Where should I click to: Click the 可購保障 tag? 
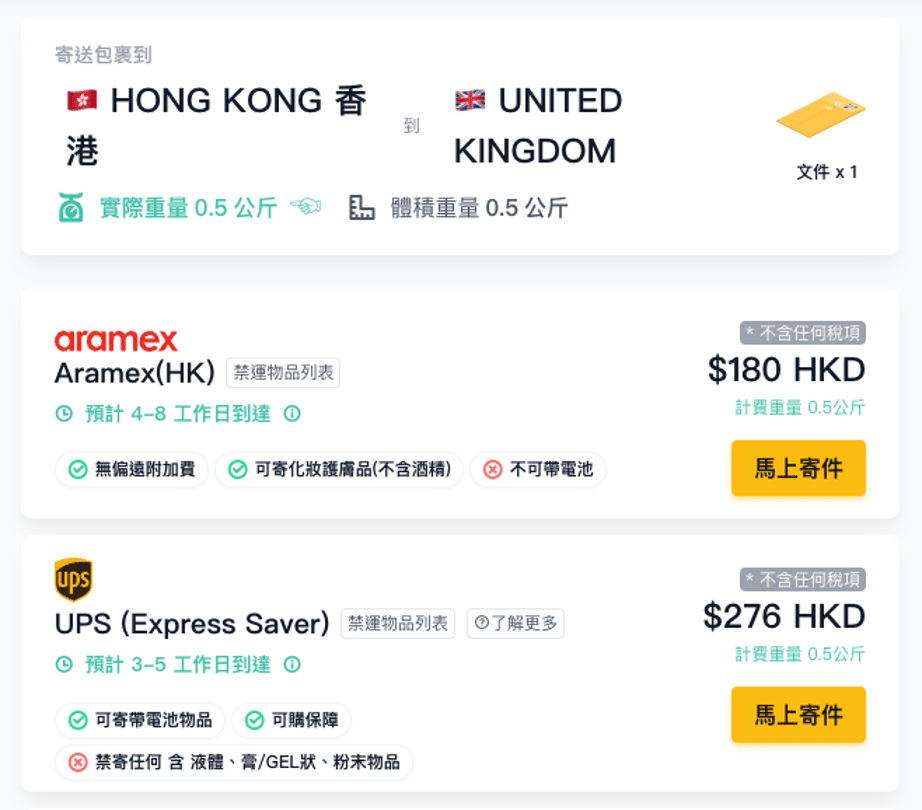(x=291, y=720)
